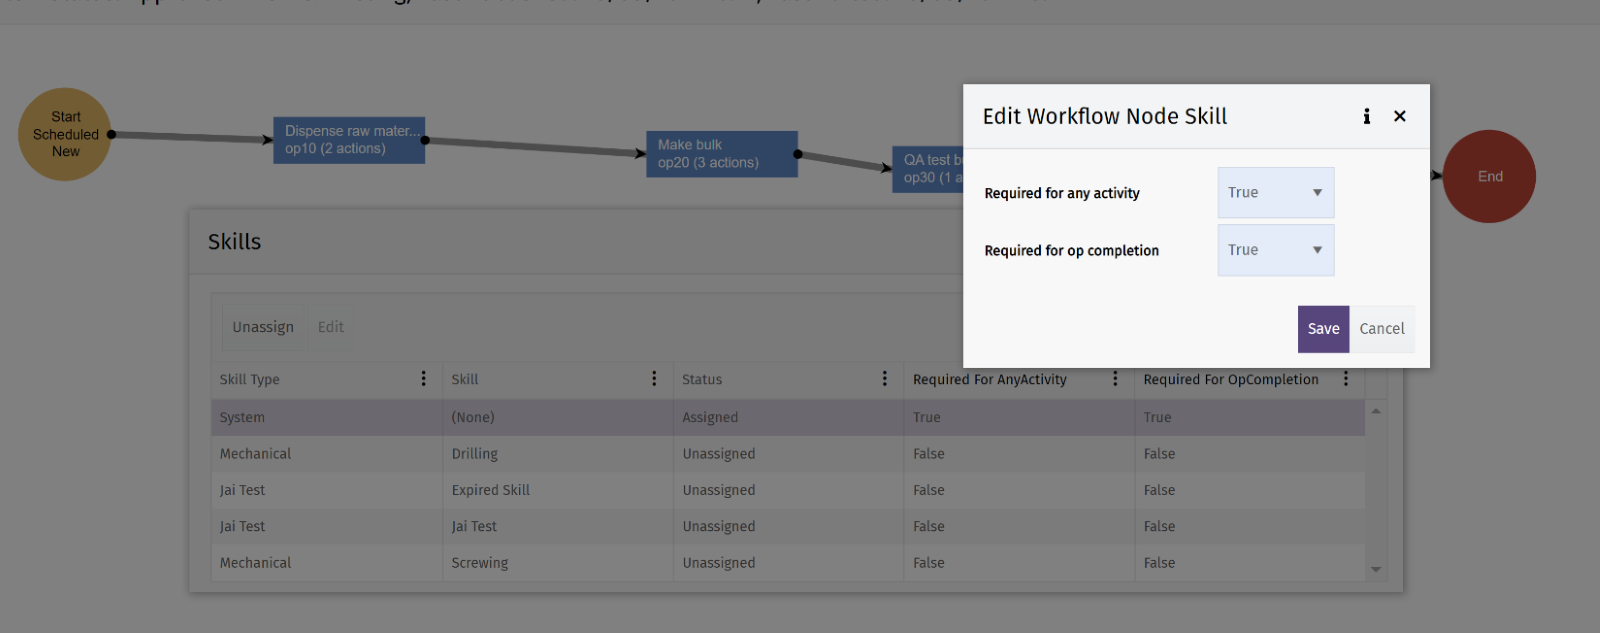Sort by the Skill Type column header
This screenshot has height=633, width=1600.
(250, 379)
